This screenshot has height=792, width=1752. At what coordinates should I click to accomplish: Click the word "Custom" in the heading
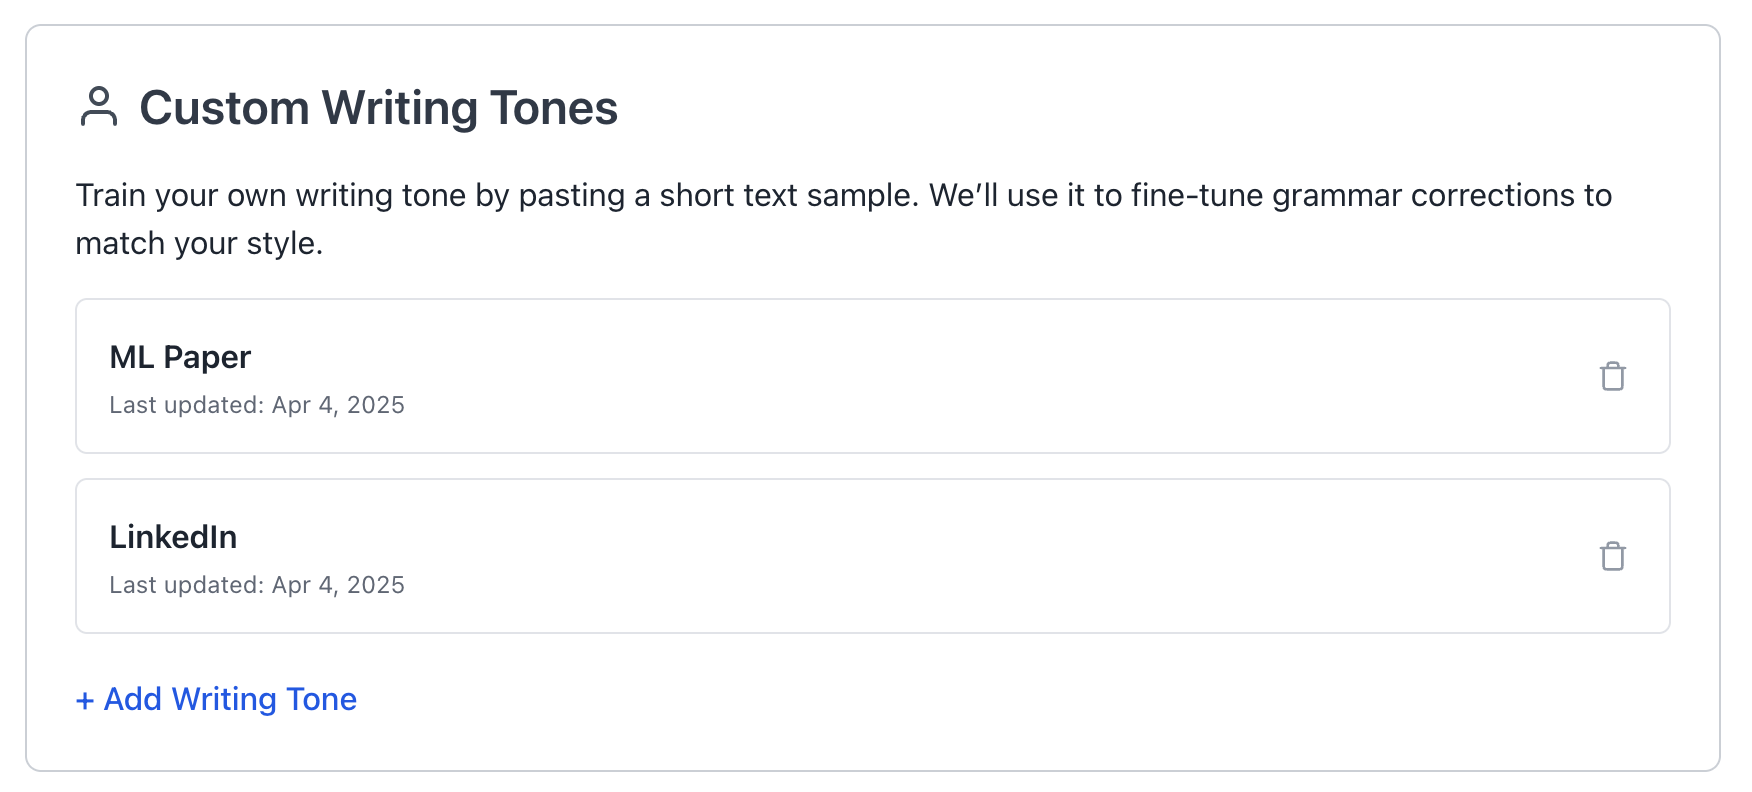[224, 108]
